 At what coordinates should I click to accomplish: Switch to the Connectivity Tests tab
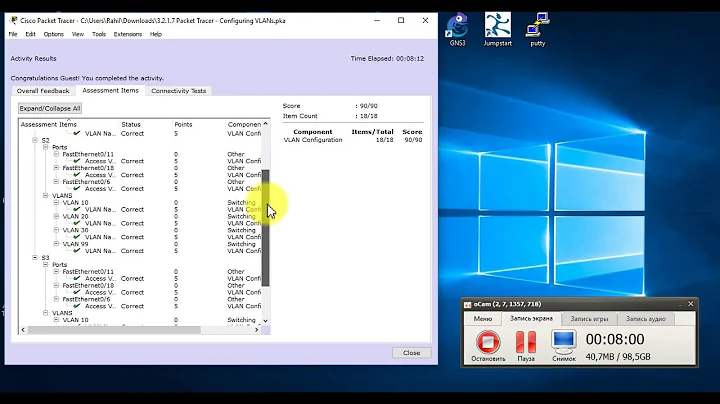179,91
